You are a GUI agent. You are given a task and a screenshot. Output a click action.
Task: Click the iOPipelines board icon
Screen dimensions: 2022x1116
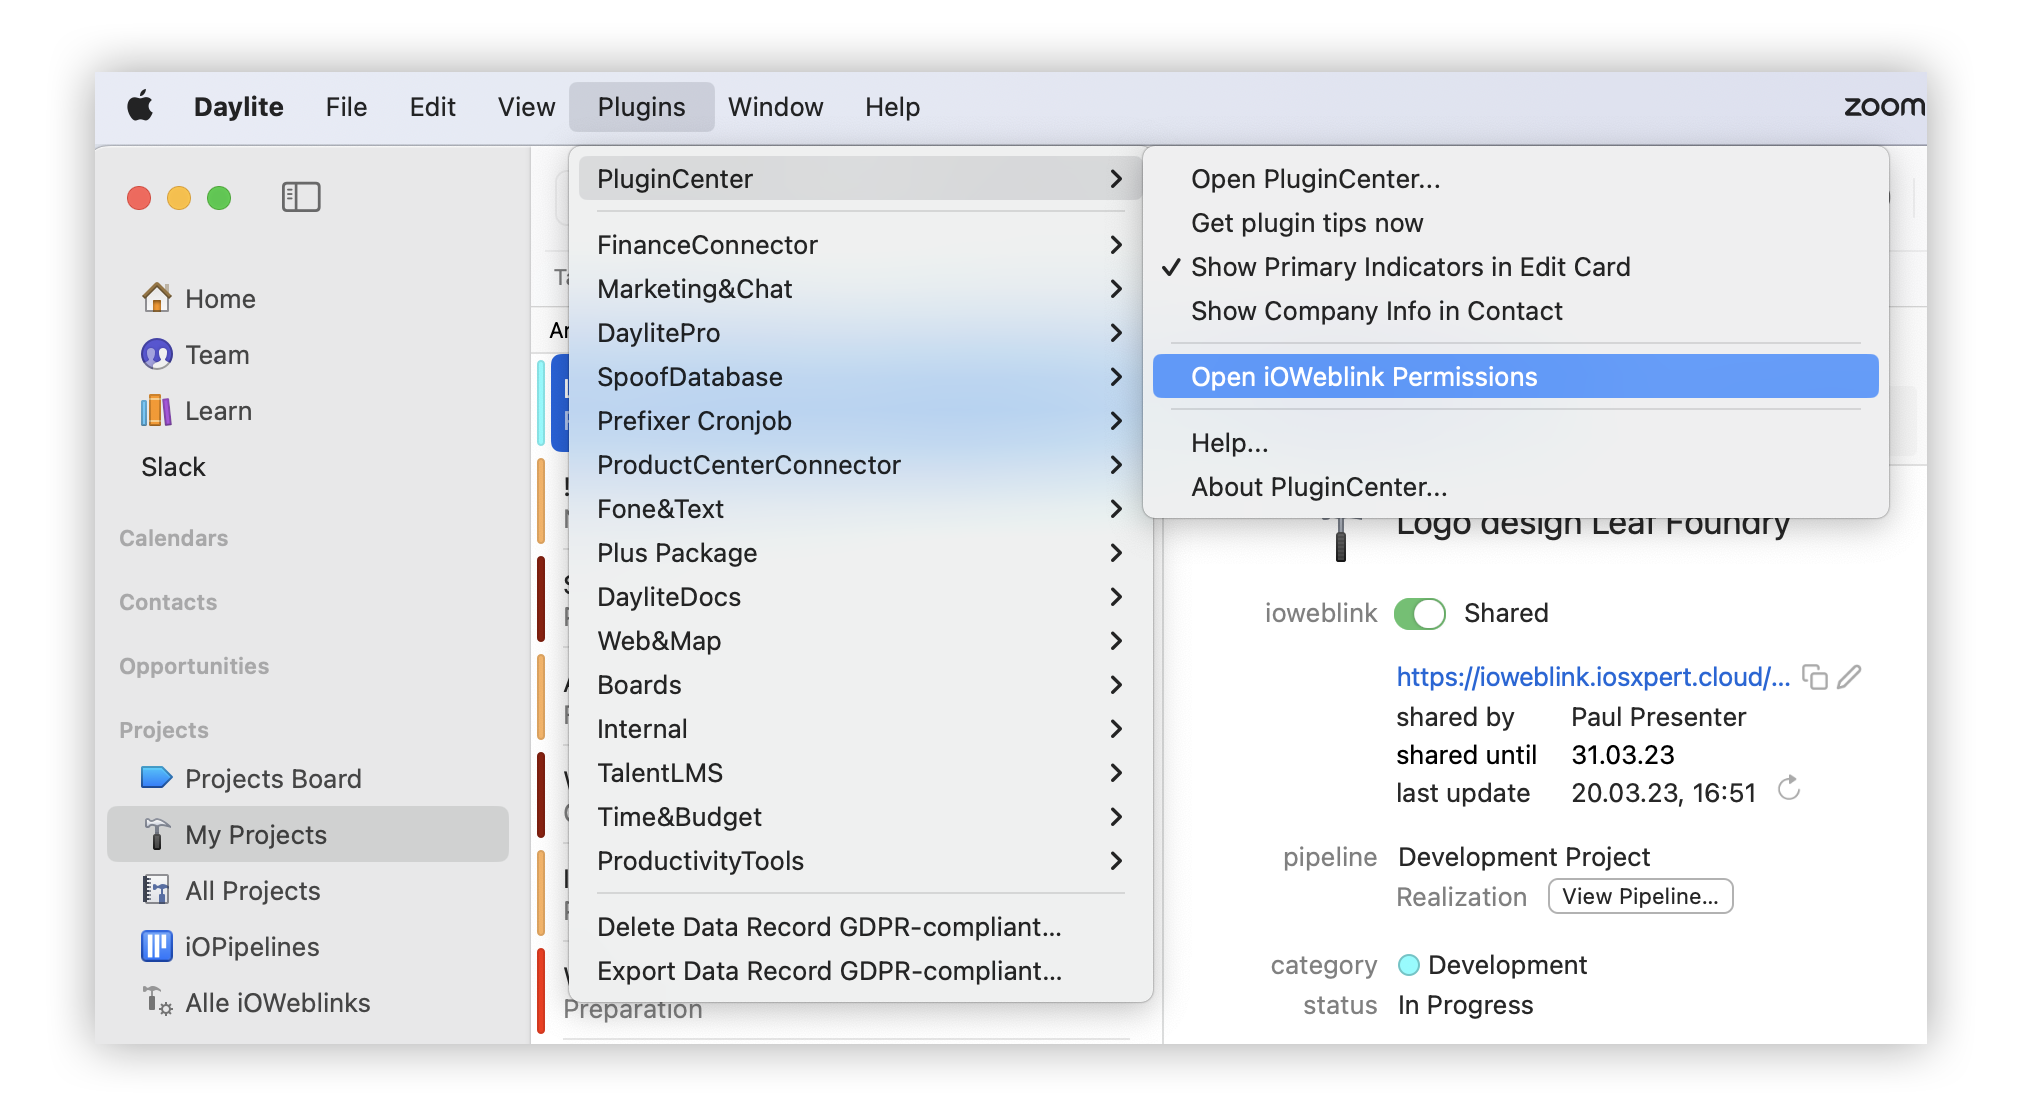156,946
